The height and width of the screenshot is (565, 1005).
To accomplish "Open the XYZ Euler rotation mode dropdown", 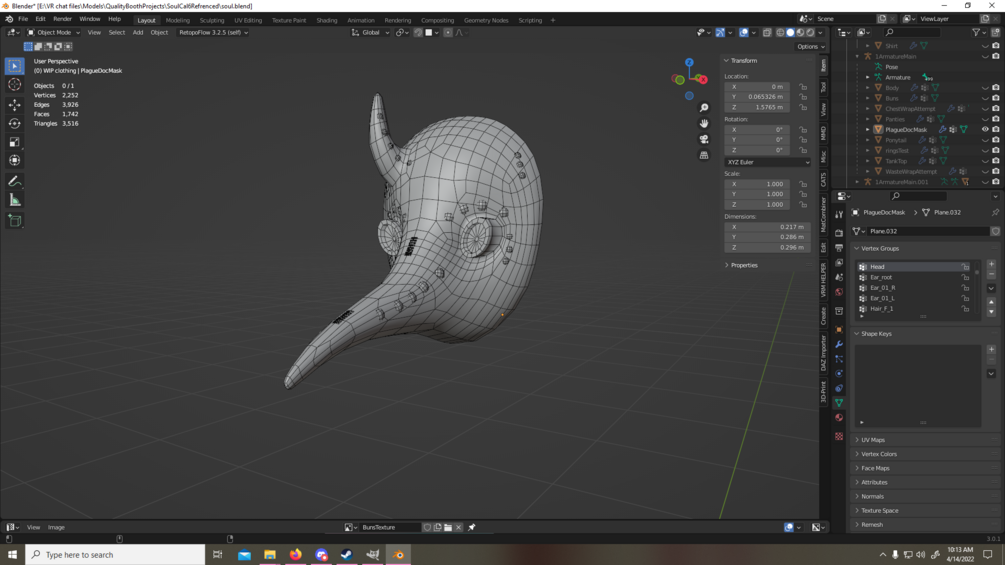I will [x=767, y=162].
